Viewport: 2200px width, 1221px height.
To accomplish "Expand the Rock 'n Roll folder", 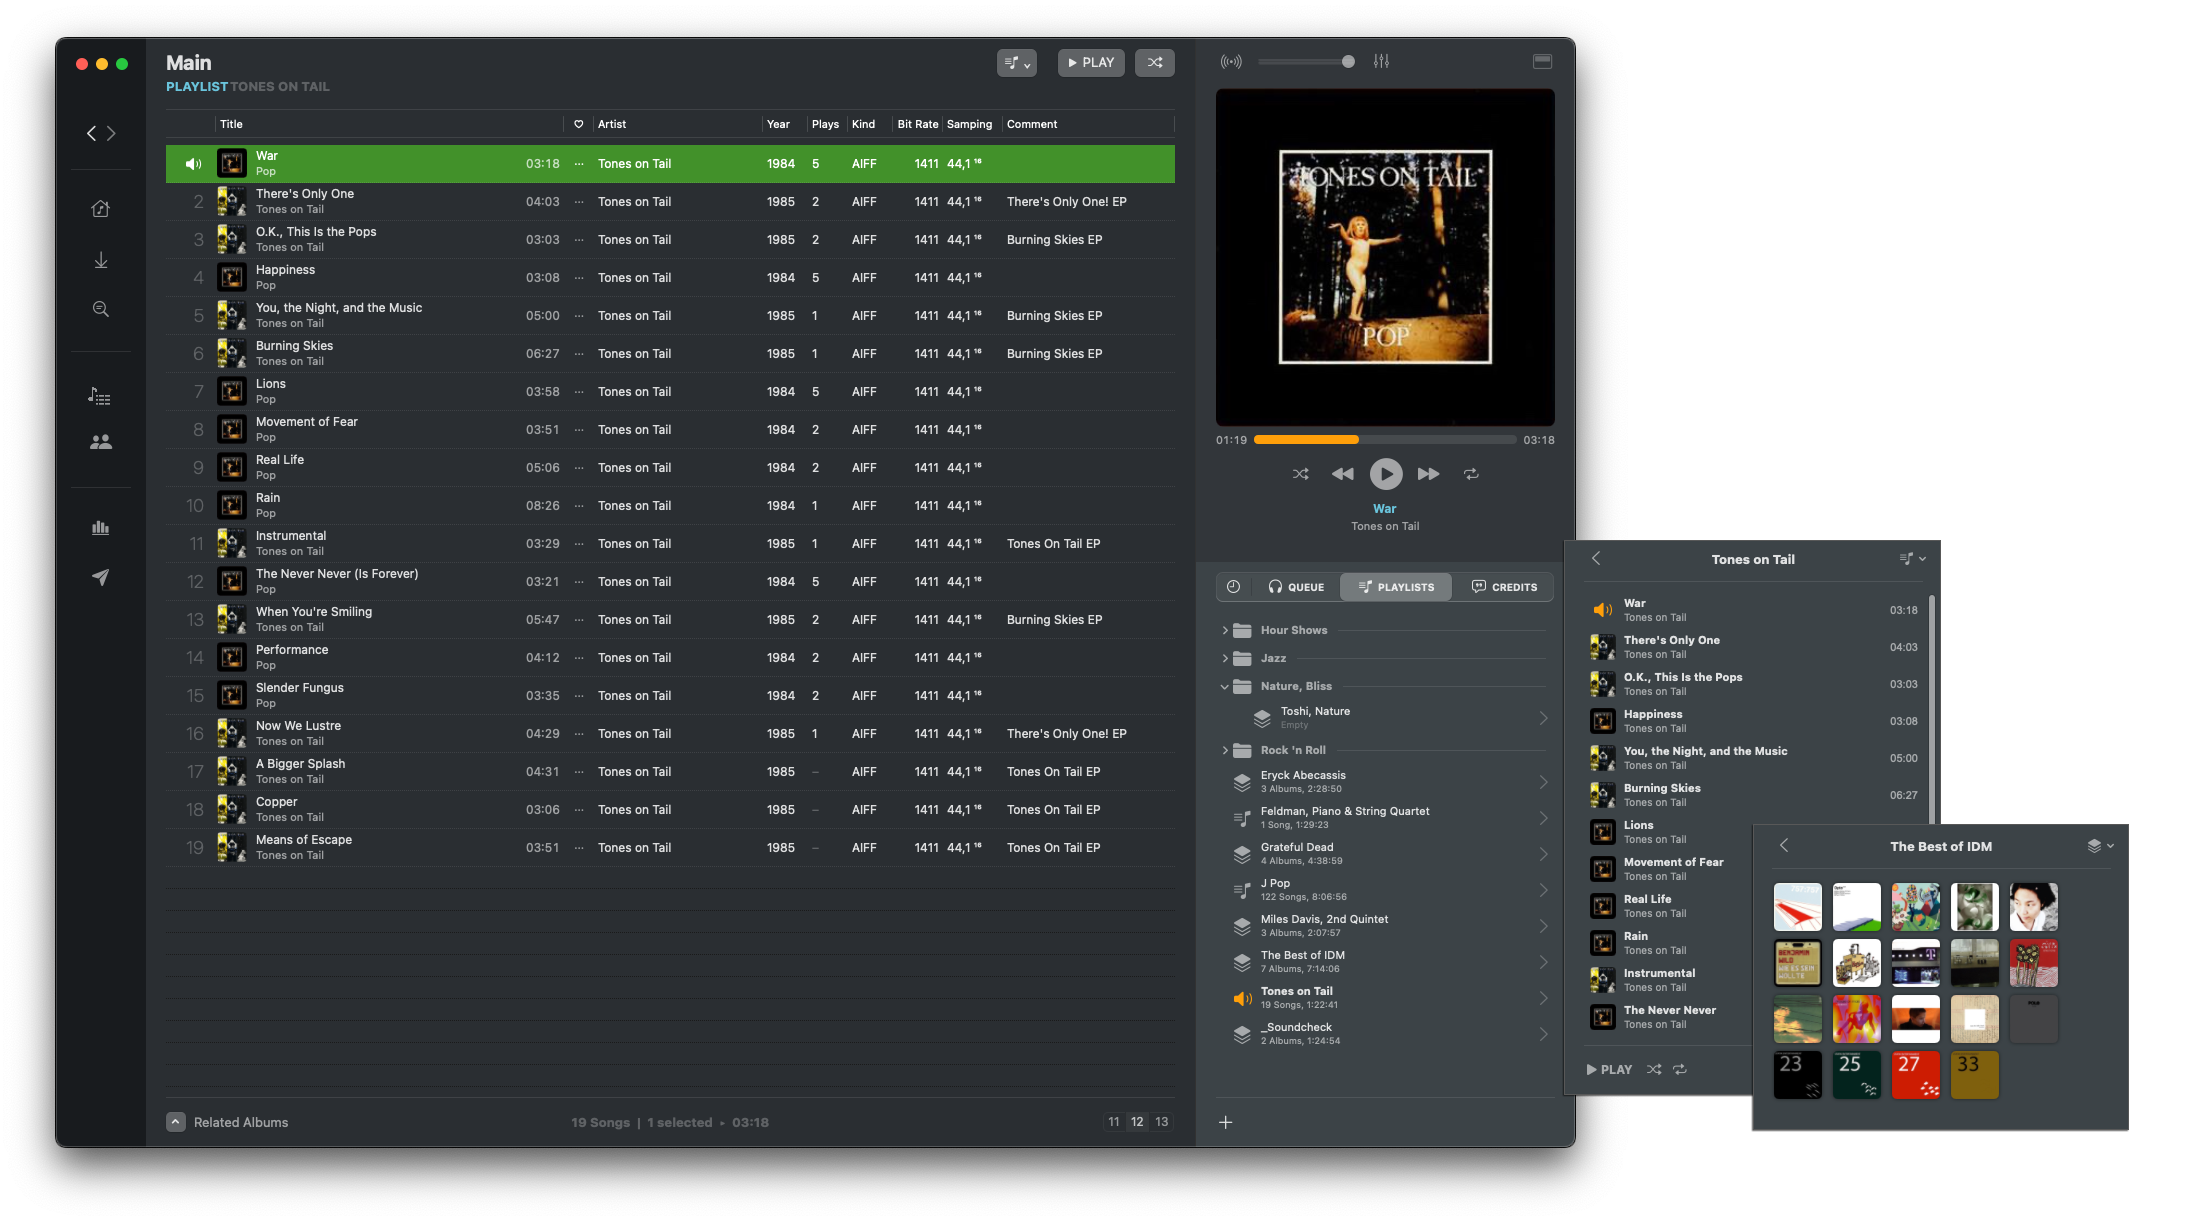I will tap(1225, 750).
